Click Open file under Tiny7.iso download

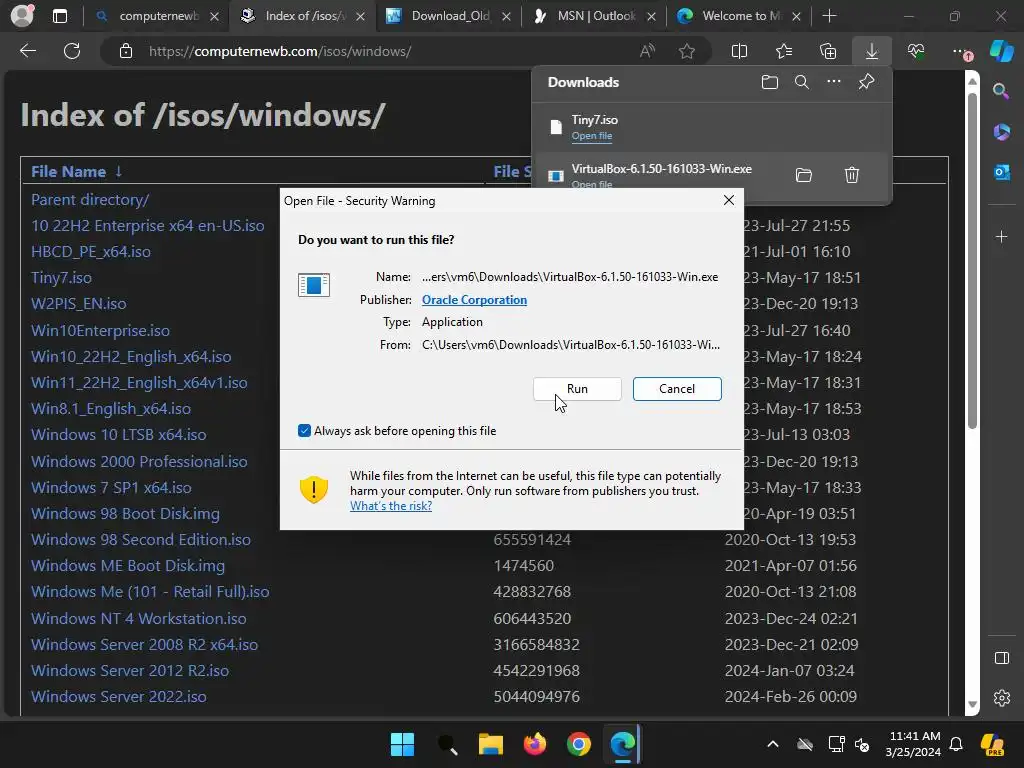[592, 136]
